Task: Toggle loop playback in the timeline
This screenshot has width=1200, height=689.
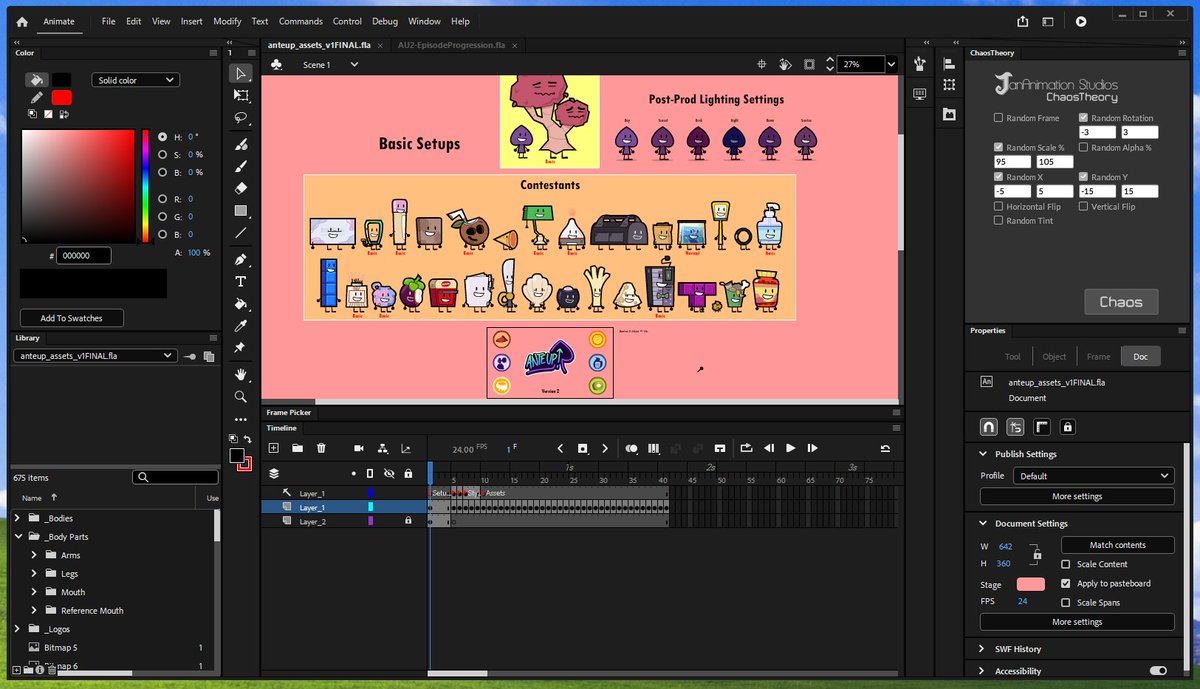Action: [746, 448]
